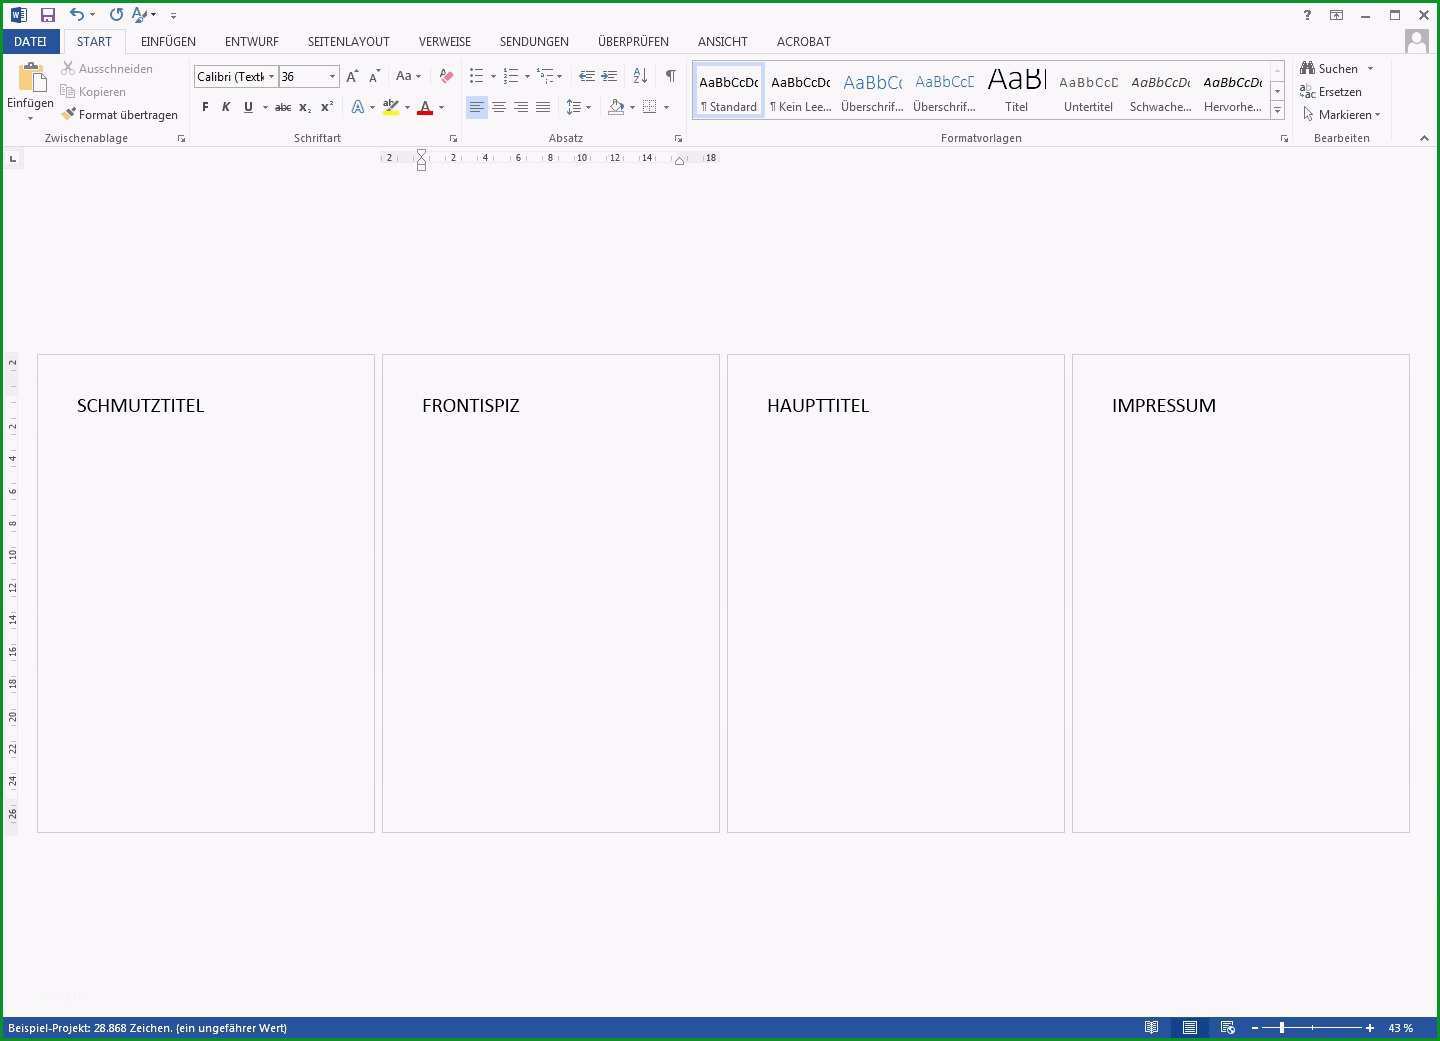1440x1041 pixels.
Task: Click the 43 % zoom level
Action: [x=1401, y=1027]
